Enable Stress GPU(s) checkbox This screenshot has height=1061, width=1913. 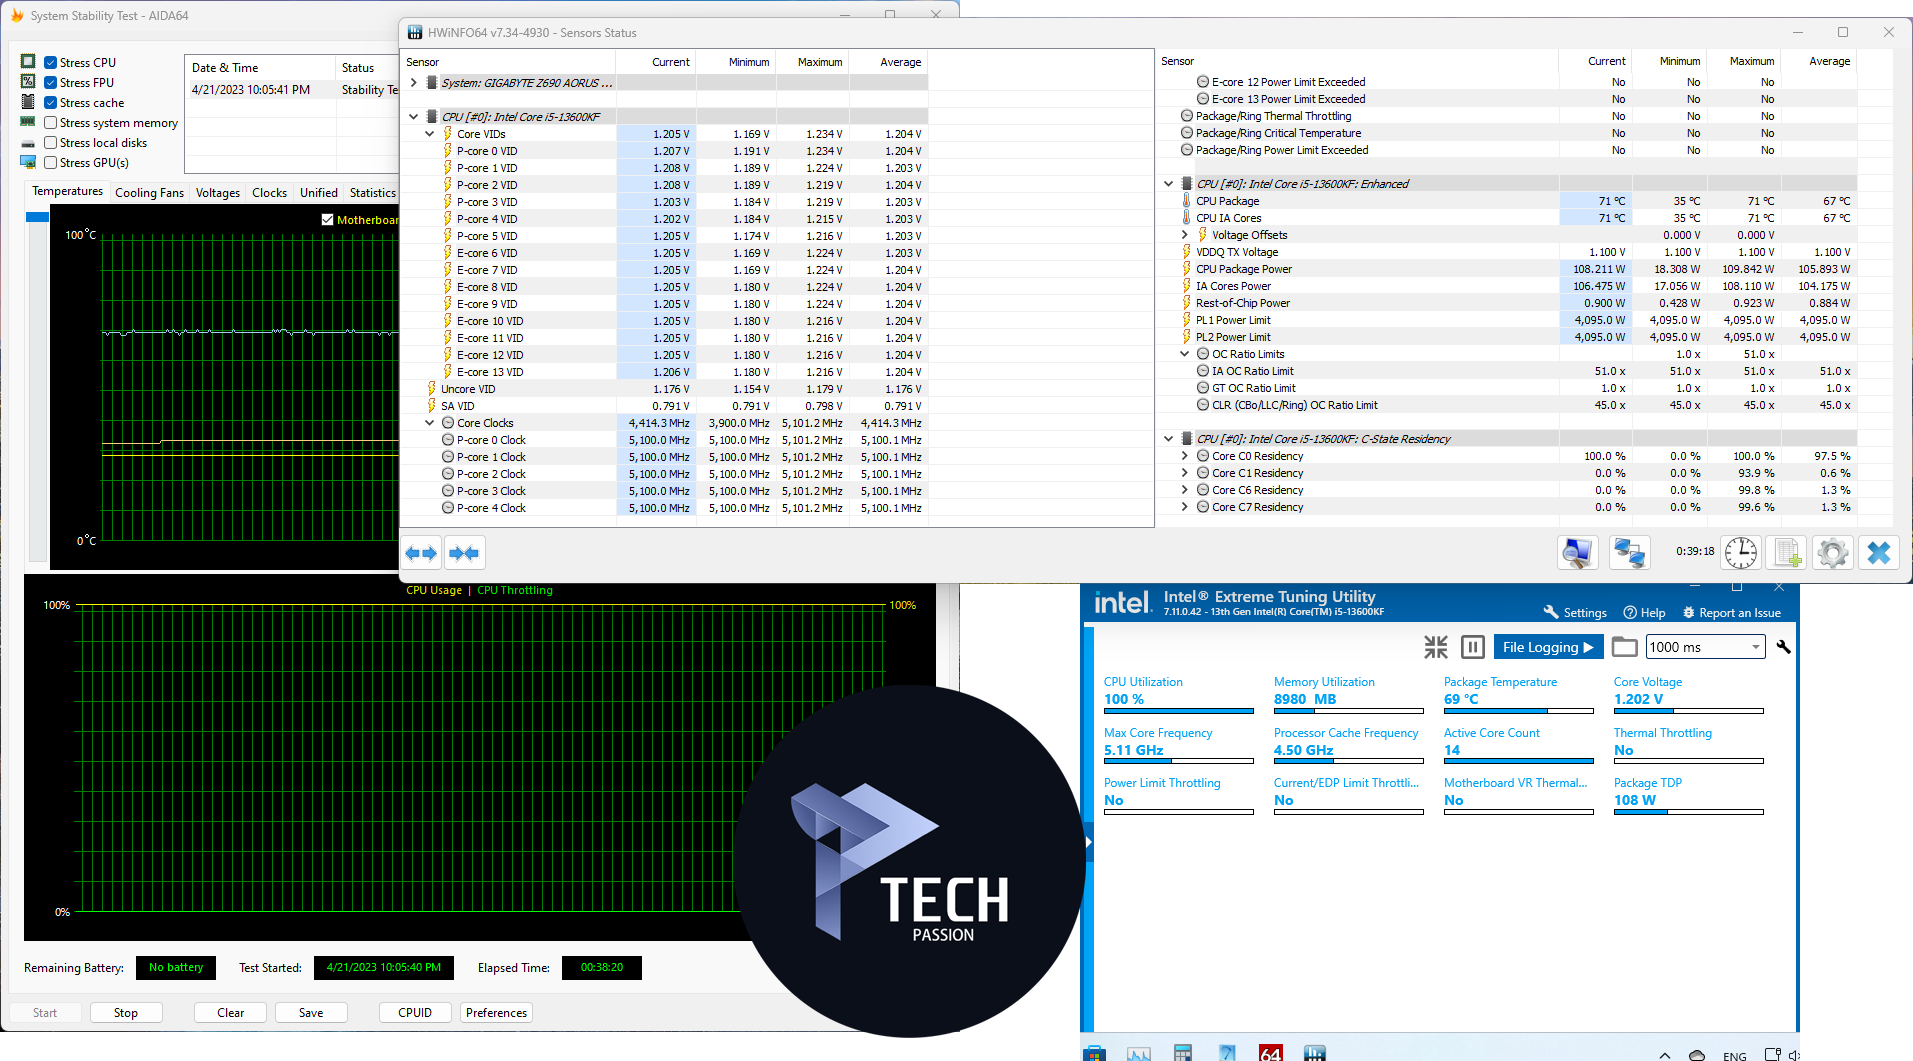51,163
